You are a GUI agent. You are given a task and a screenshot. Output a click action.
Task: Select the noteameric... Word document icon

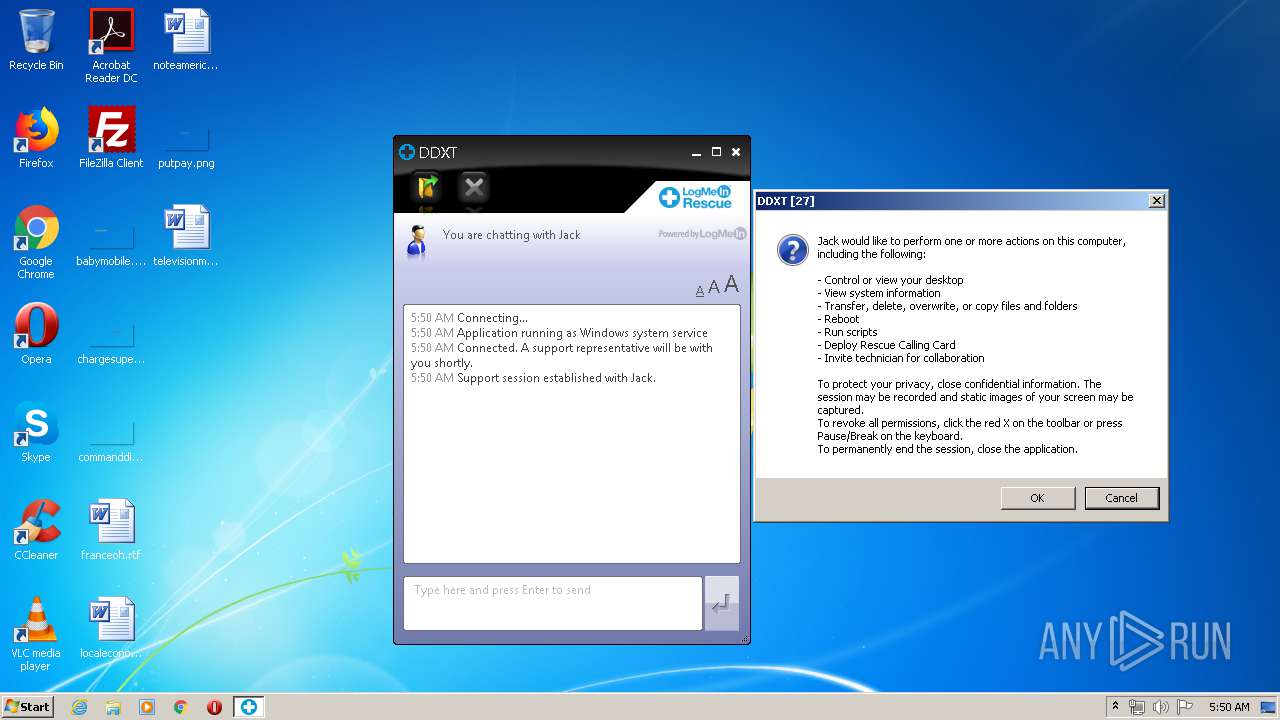point(186,41)
